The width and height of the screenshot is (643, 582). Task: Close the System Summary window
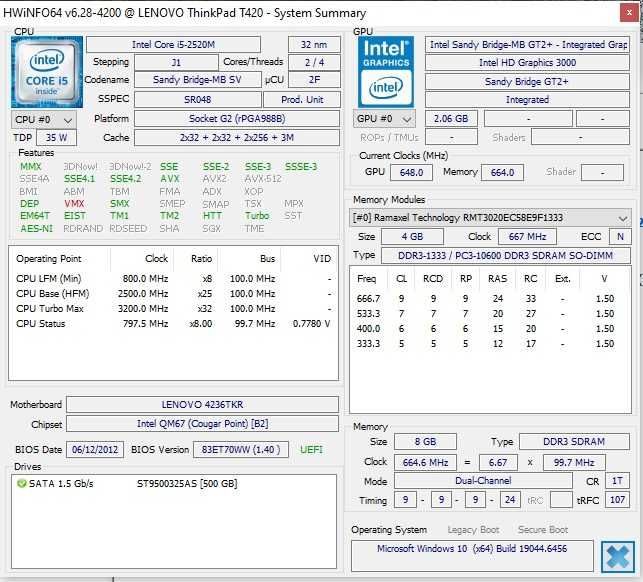(629, 13)
